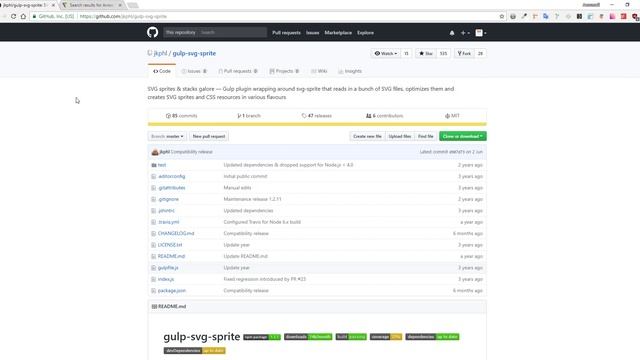Image resolution: width=640 pixels, height=360 pixels.
Task: Switch to the repository Pull requests tab
Action: [238, 71]
